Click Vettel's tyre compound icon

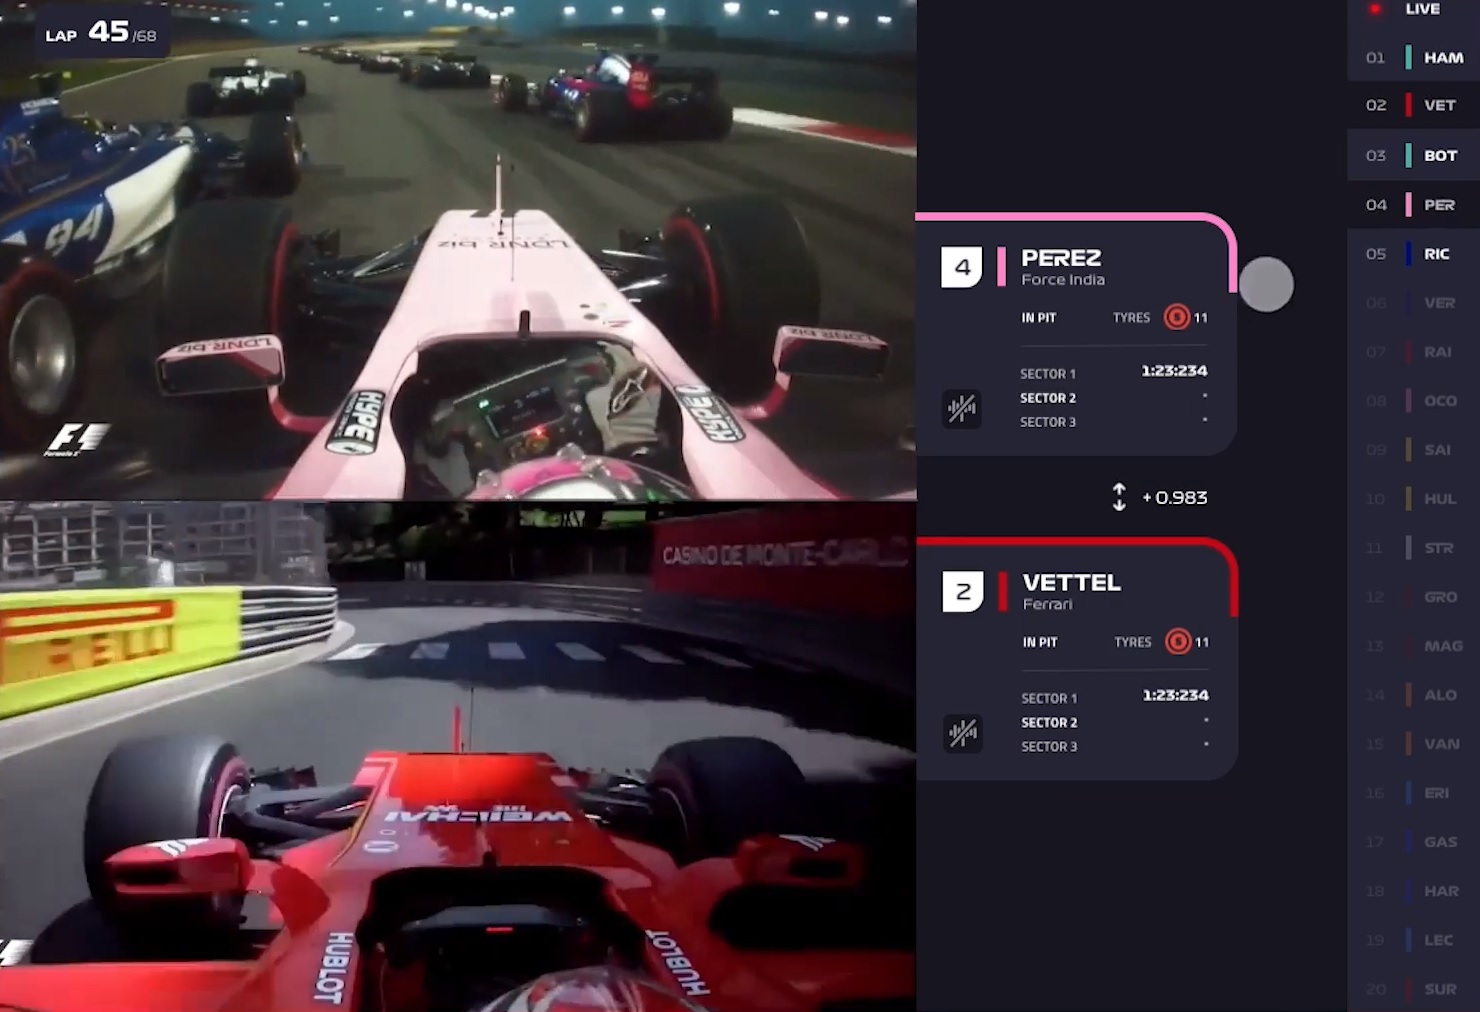pos(1178,642)
